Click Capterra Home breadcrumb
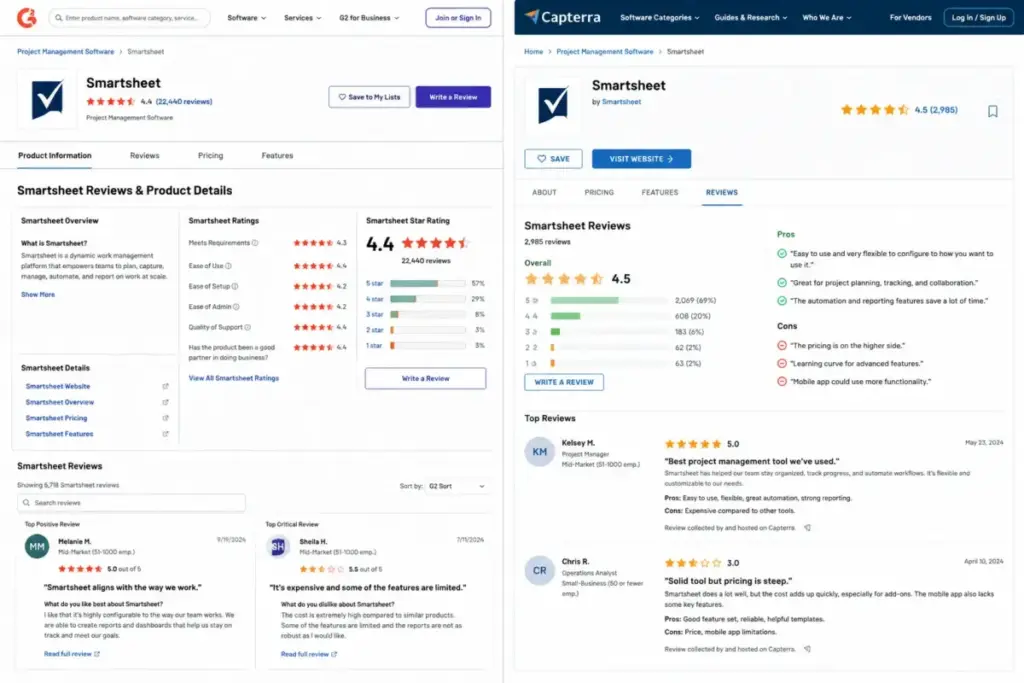This screenshot has width=1024, height=683. click(x=534, y=52)
